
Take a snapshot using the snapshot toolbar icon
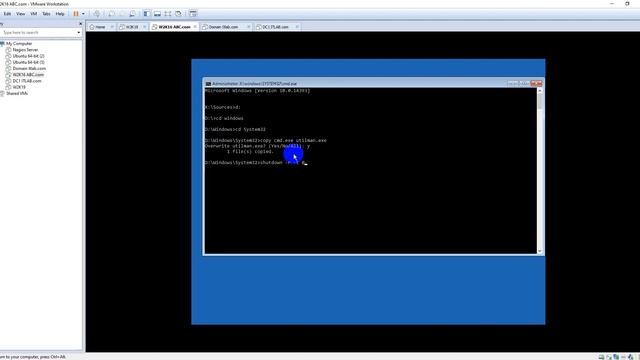(x=111, y=13)
